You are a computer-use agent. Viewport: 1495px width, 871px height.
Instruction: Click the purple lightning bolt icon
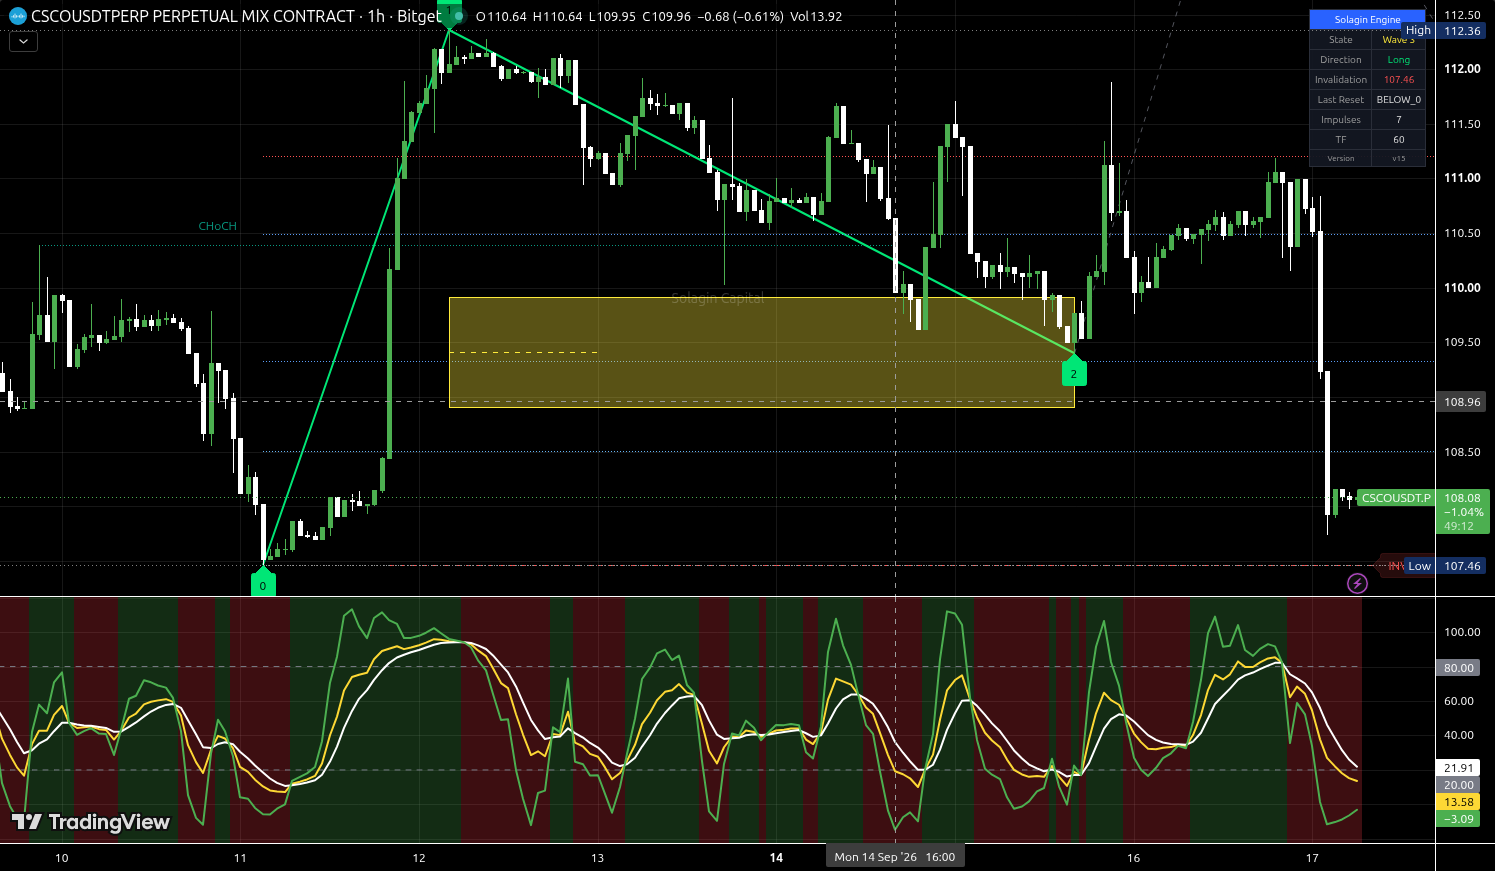click(x=1357, y=583)
